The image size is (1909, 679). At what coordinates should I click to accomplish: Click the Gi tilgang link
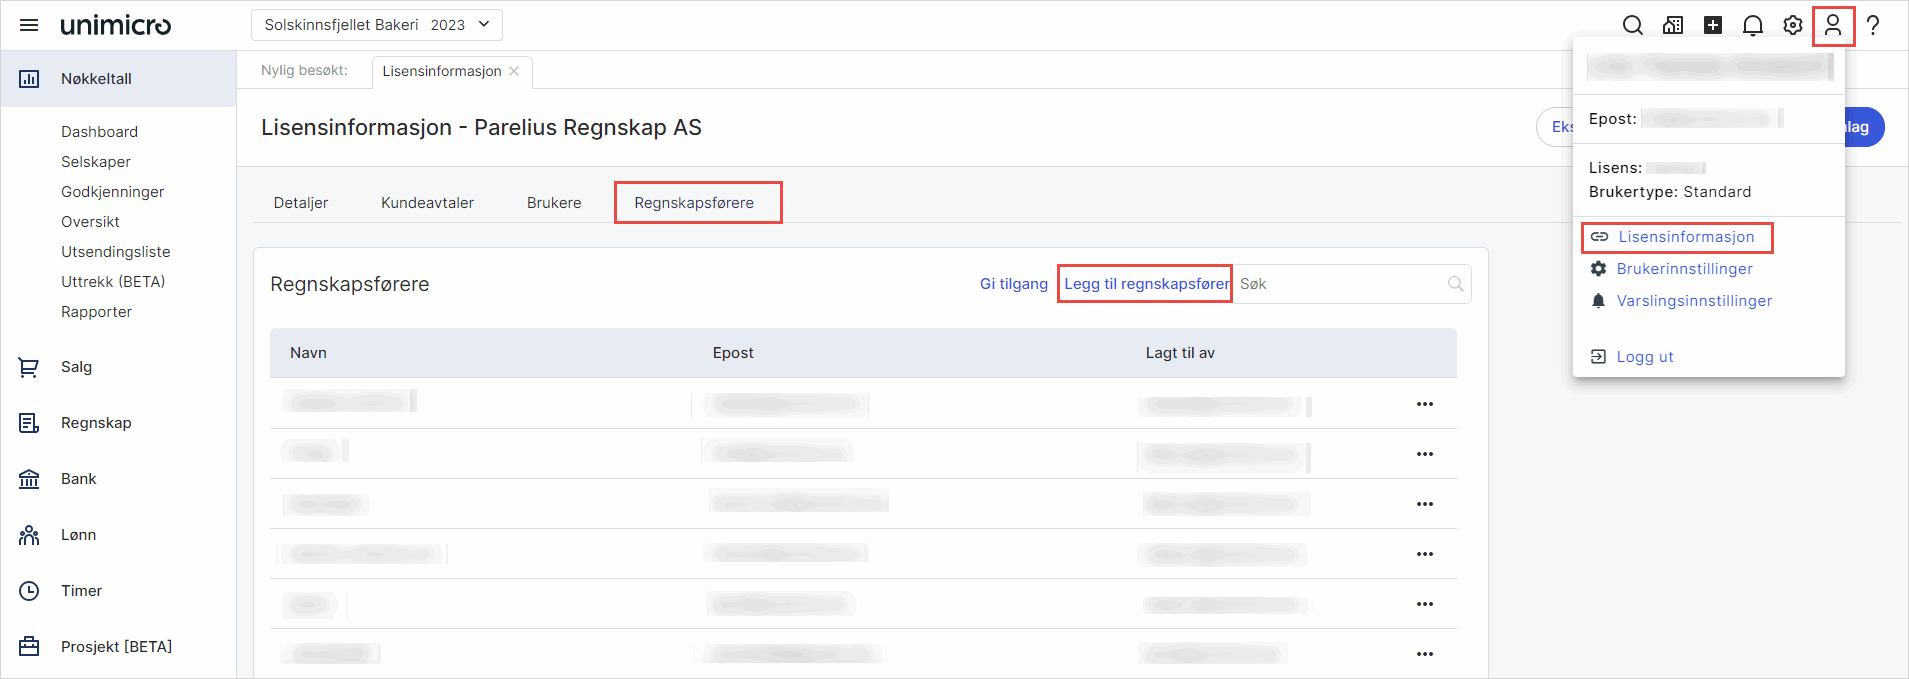(x=1013, y=284)
